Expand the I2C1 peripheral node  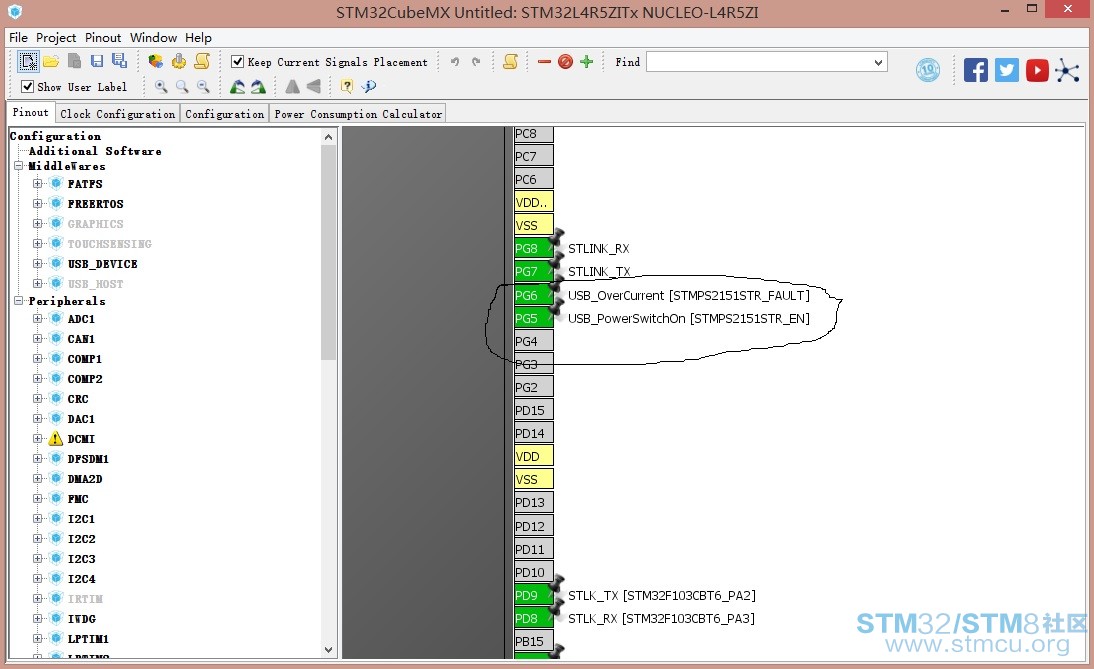pyautogui.click(x=38, y=518)
